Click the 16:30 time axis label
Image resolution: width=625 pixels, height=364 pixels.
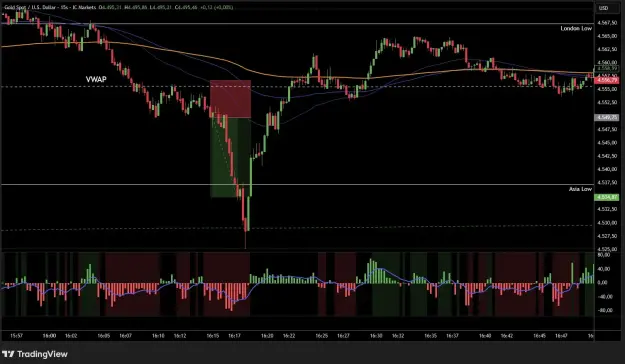(376, 336)
